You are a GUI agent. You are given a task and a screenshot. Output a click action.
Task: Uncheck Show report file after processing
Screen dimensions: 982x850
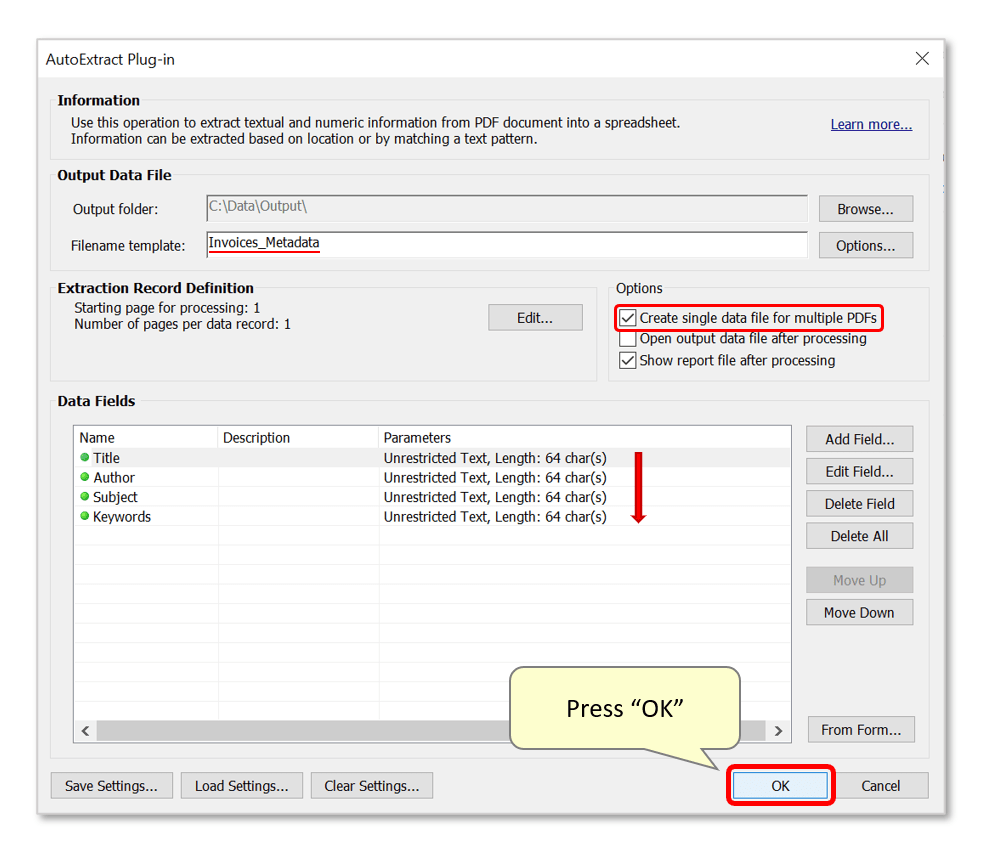(627, 360)
